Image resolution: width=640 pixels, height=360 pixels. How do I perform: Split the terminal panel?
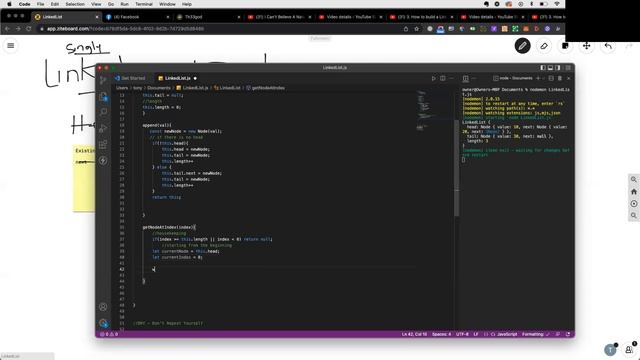(x=551, y=78)
